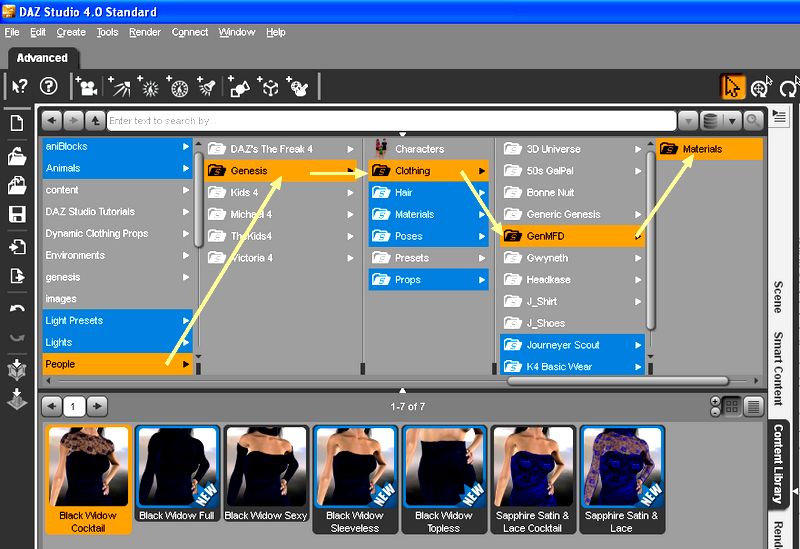The image size is (800, 549).
Task: Open the database options dropdown arrow
Action: click(732, 121)
